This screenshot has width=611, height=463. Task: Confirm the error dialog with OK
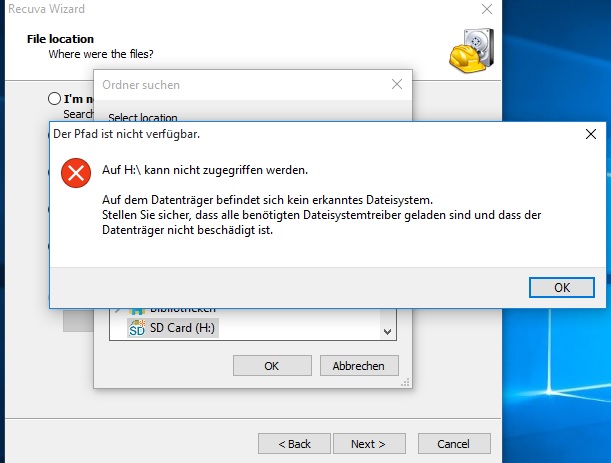562,288
